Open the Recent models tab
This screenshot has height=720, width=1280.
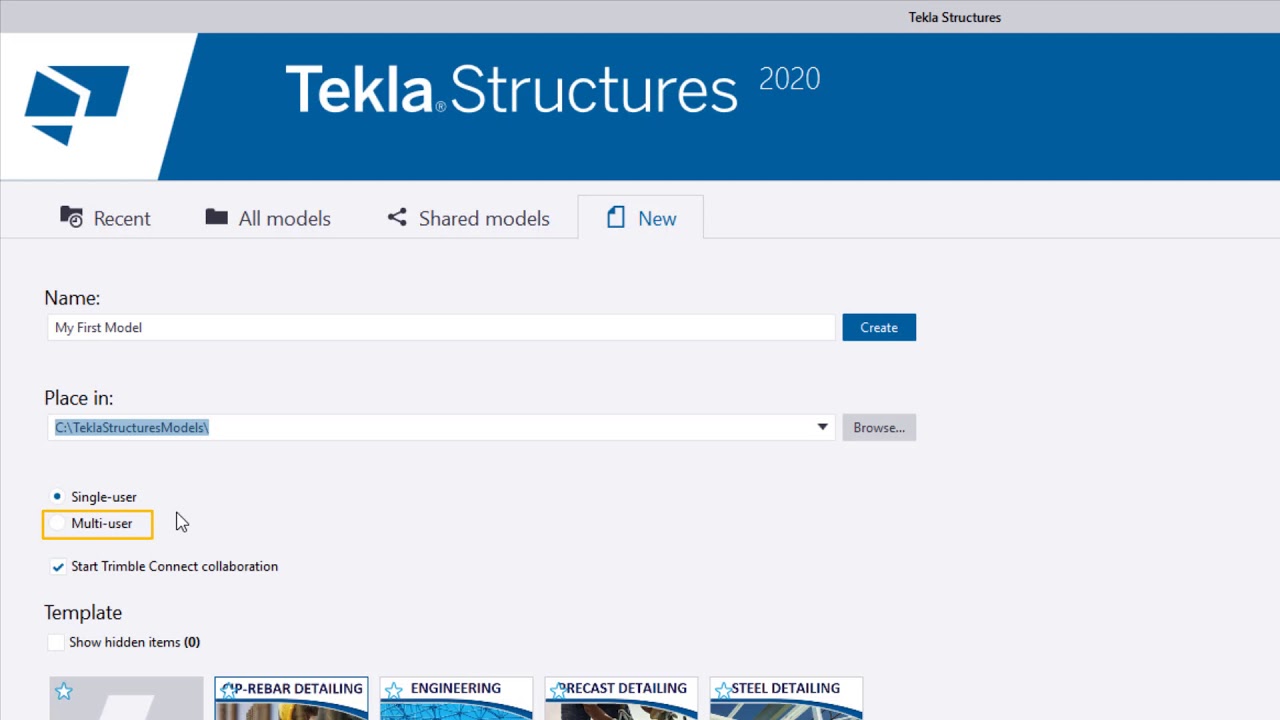105,218
